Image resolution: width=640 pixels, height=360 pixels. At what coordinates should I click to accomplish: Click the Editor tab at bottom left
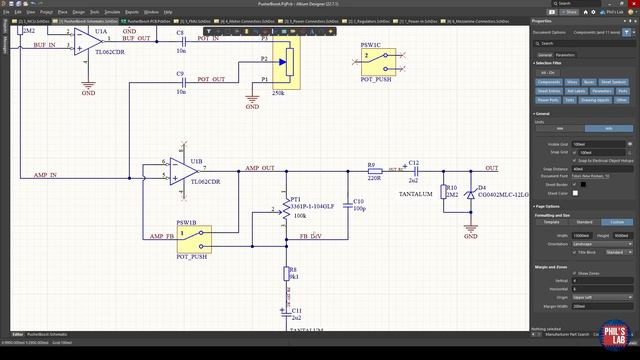coord(18,334)
